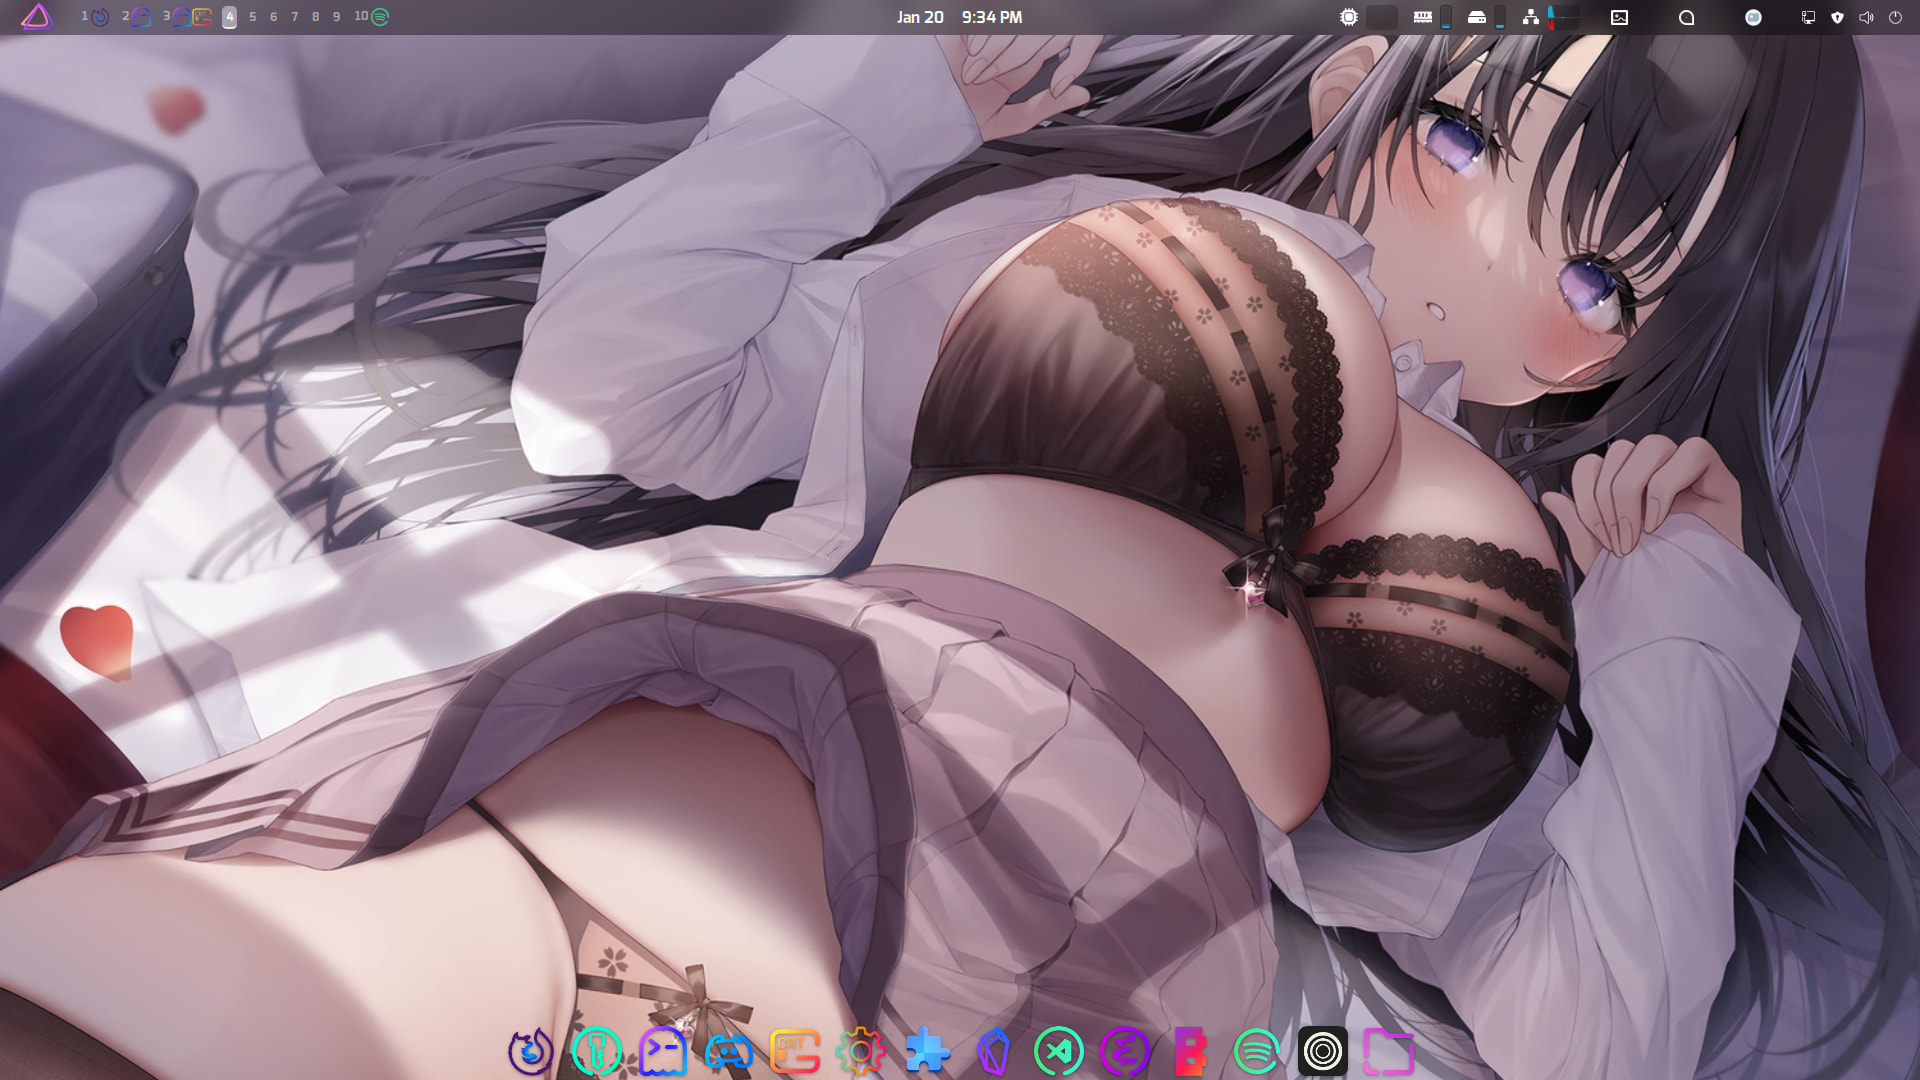Open the blue puzzle piece extensions app
The width and height of the screenshot is (1920, 1080).
pos(927,1052)
